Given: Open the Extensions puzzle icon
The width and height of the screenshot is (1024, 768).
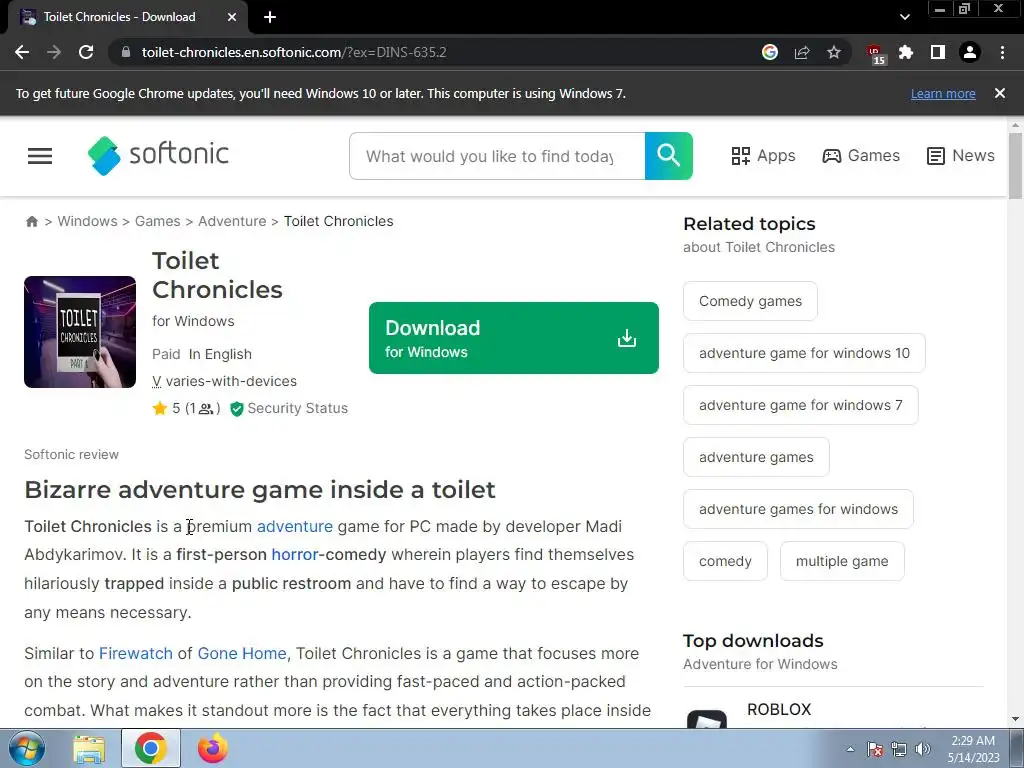Looking at the screenshot, I should coord(906,52).
